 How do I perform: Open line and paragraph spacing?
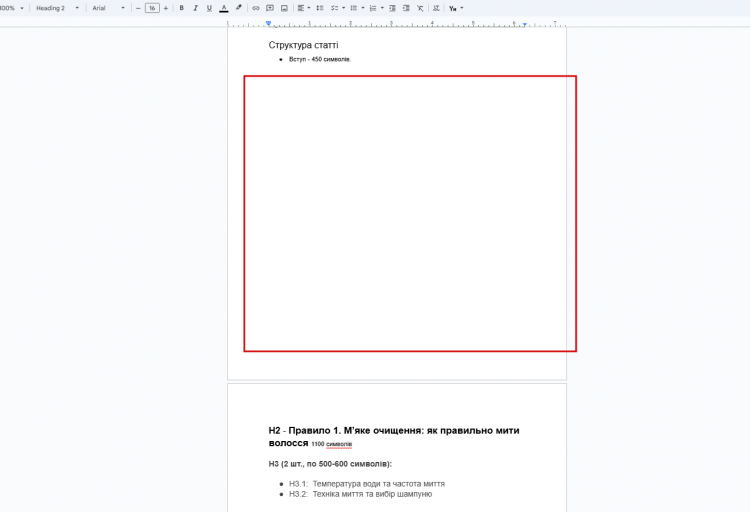[320, 8]
